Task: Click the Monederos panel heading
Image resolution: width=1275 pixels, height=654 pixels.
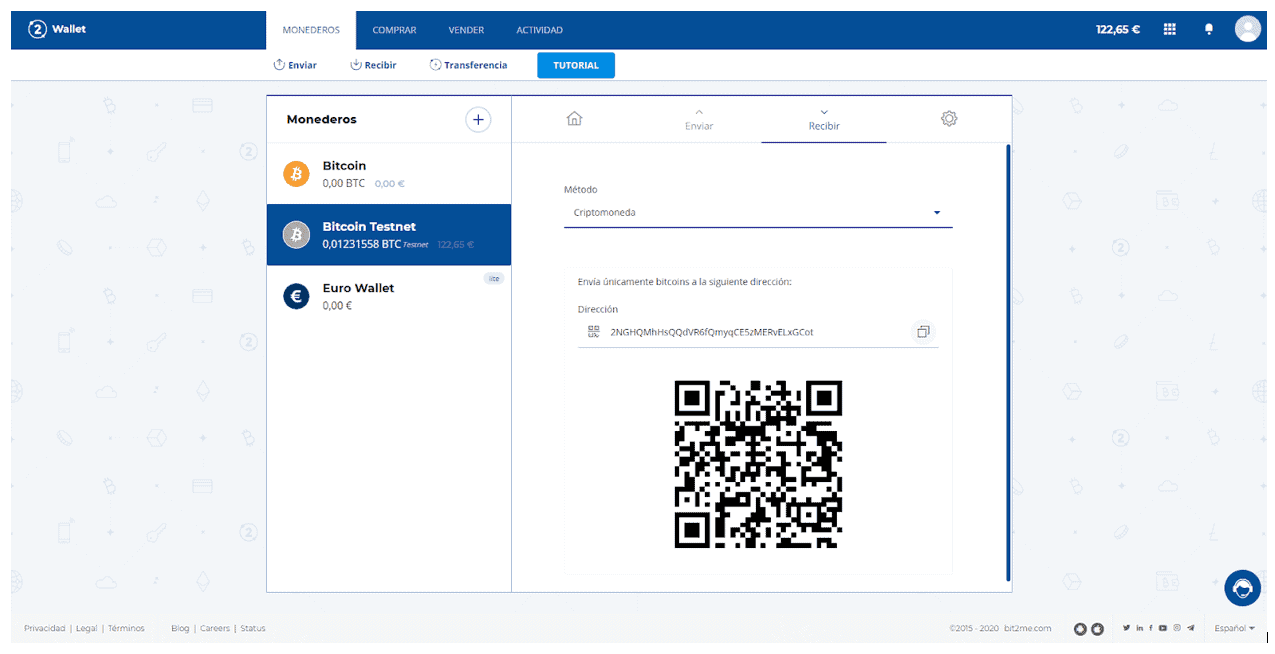Action: pyautogui.click(x=321, y=119)
